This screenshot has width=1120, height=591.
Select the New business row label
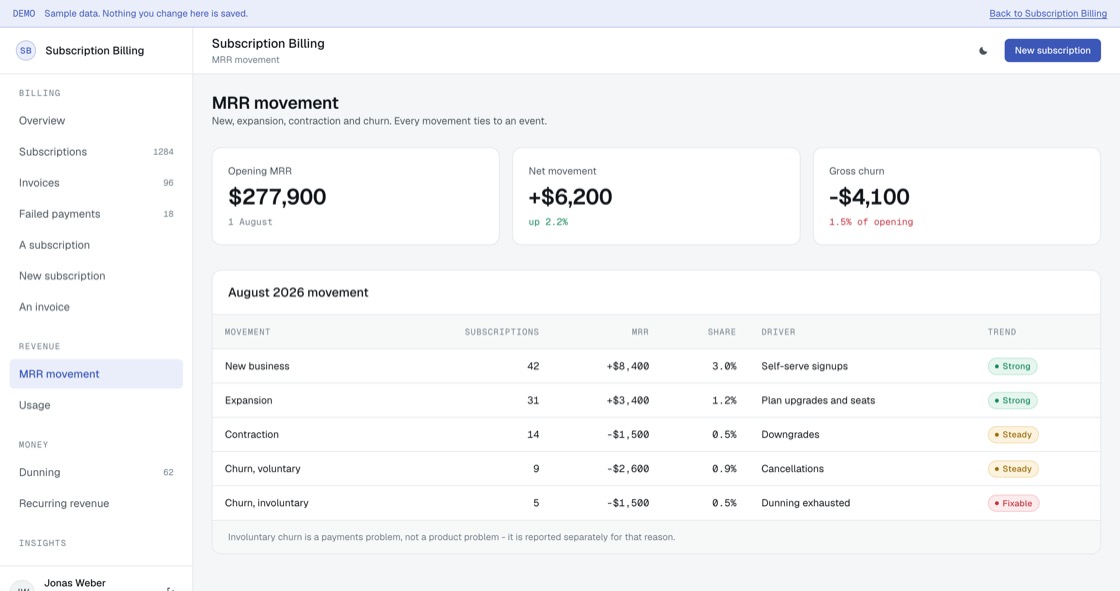point(257,366)
